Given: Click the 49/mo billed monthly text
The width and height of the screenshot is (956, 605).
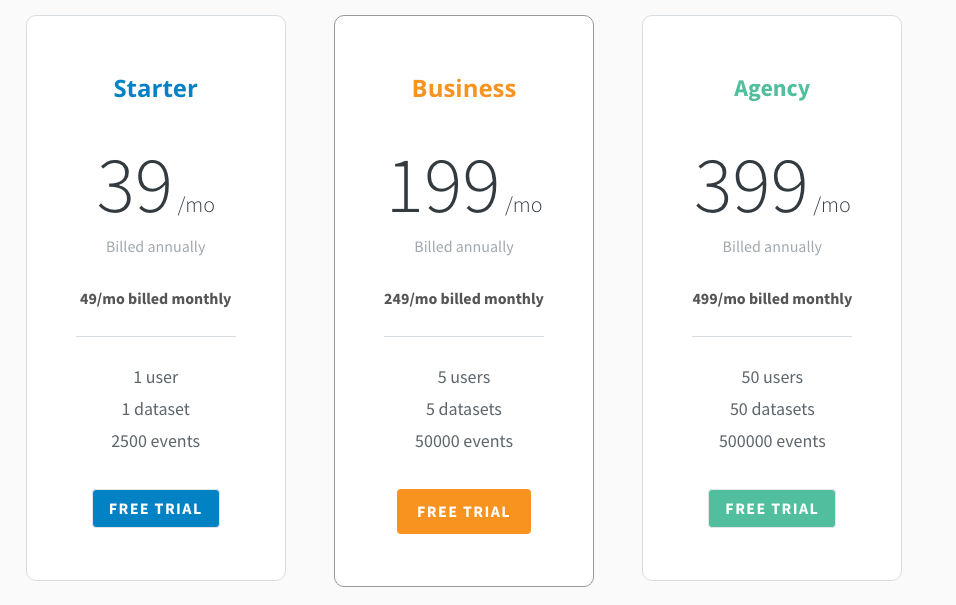Looking at the screenshot, I should 155,299.
